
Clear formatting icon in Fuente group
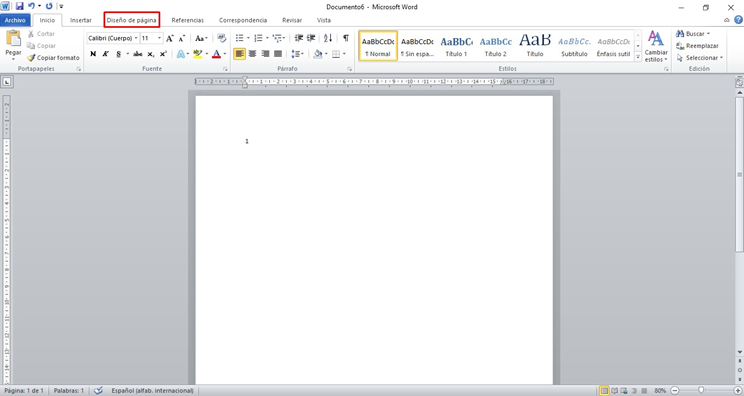tap(221, 38)
